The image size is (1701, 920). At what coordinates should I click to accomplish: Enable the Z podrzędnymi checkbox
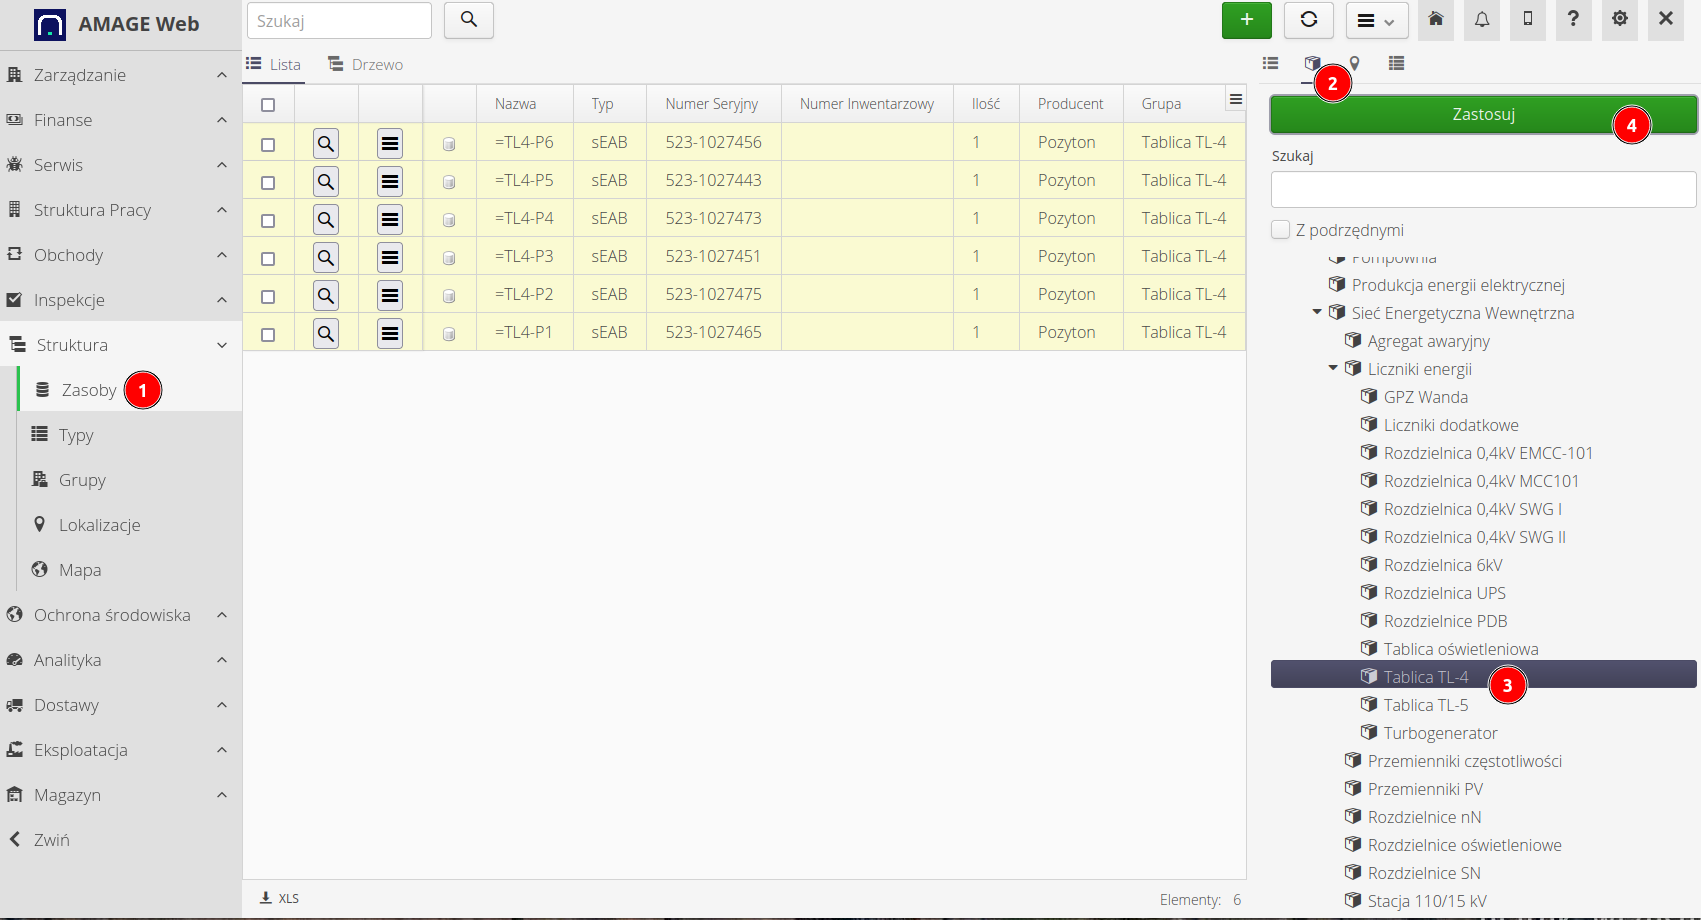pos(1280,230)
